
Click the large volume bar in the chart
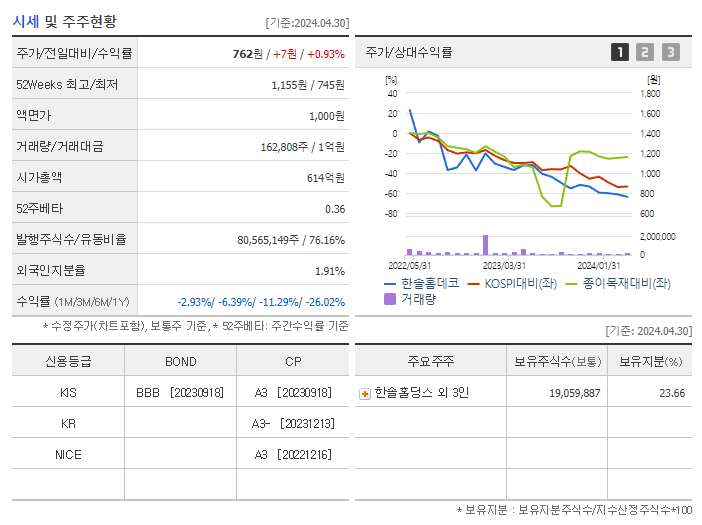pyautogui.click(x=485, y=245)
